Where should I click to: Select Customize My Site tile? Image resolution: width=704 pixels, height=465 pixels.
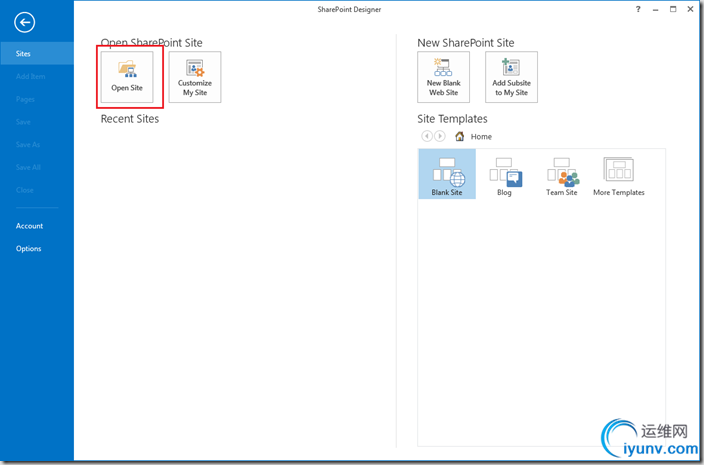tap(195, 77)
